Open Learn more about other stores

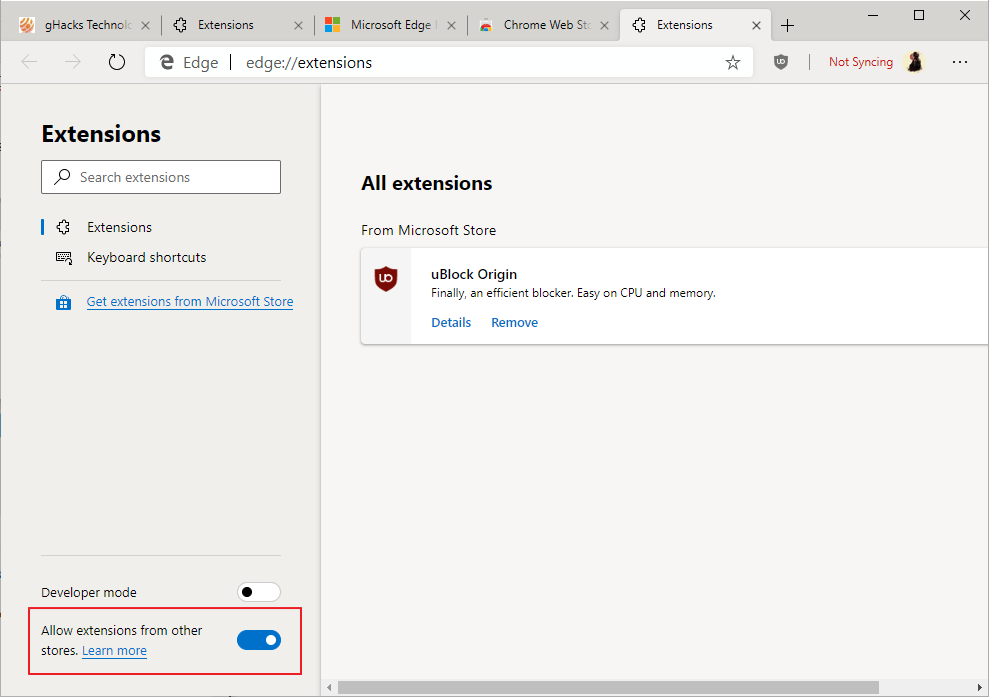(x=114, y=650)
